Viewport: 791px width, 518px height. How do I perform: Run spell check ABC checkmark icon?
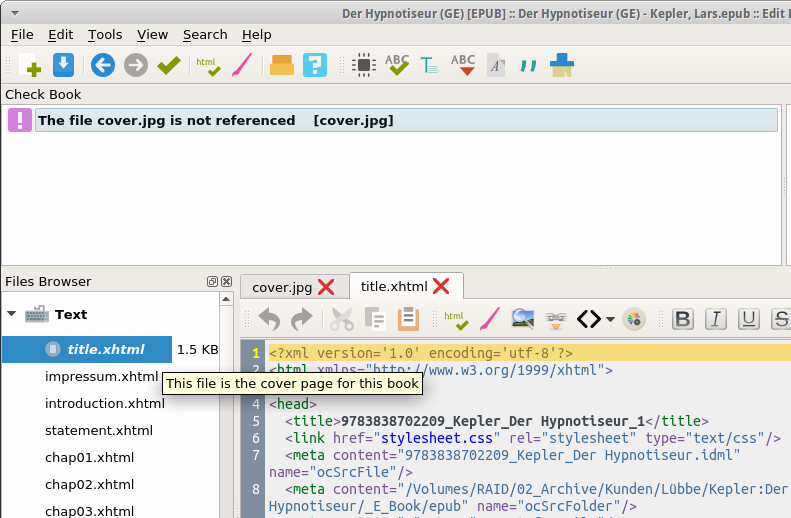[397, 66]
